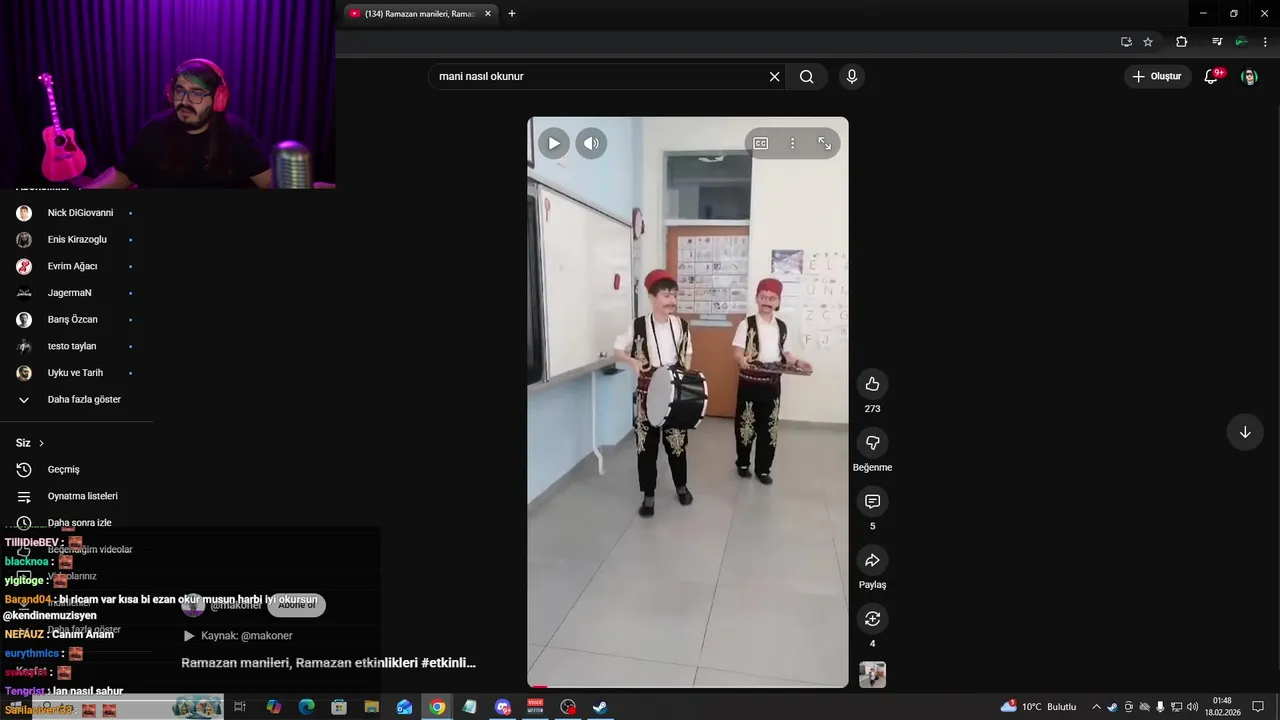1280x720 pixels.
Task: Open Enis Kirazoglu subscription
Action: click(x=76, y=240)
